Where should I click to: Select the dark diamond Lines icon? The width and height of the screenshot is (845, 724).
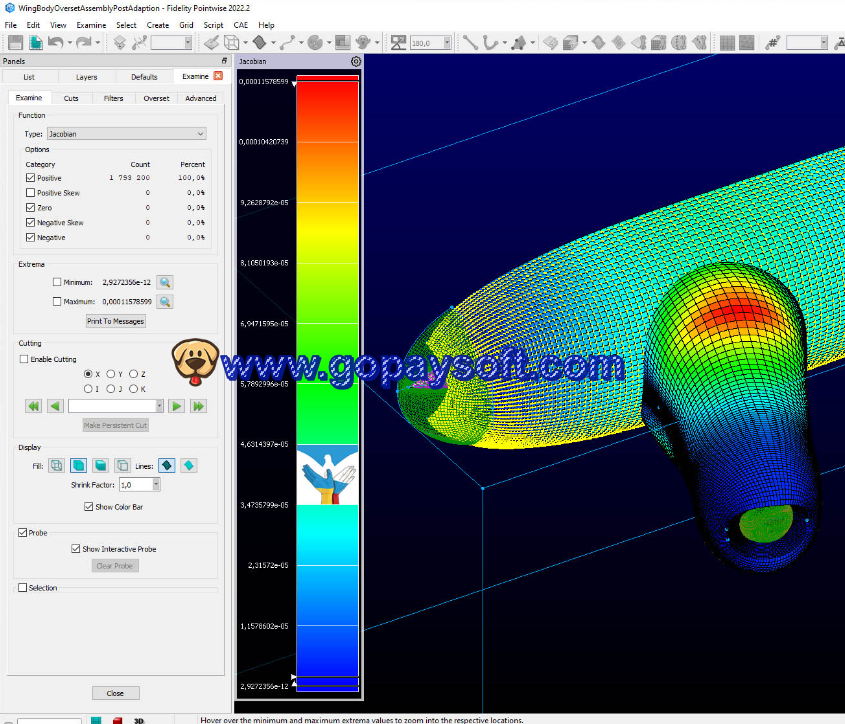tap(167, 465)
